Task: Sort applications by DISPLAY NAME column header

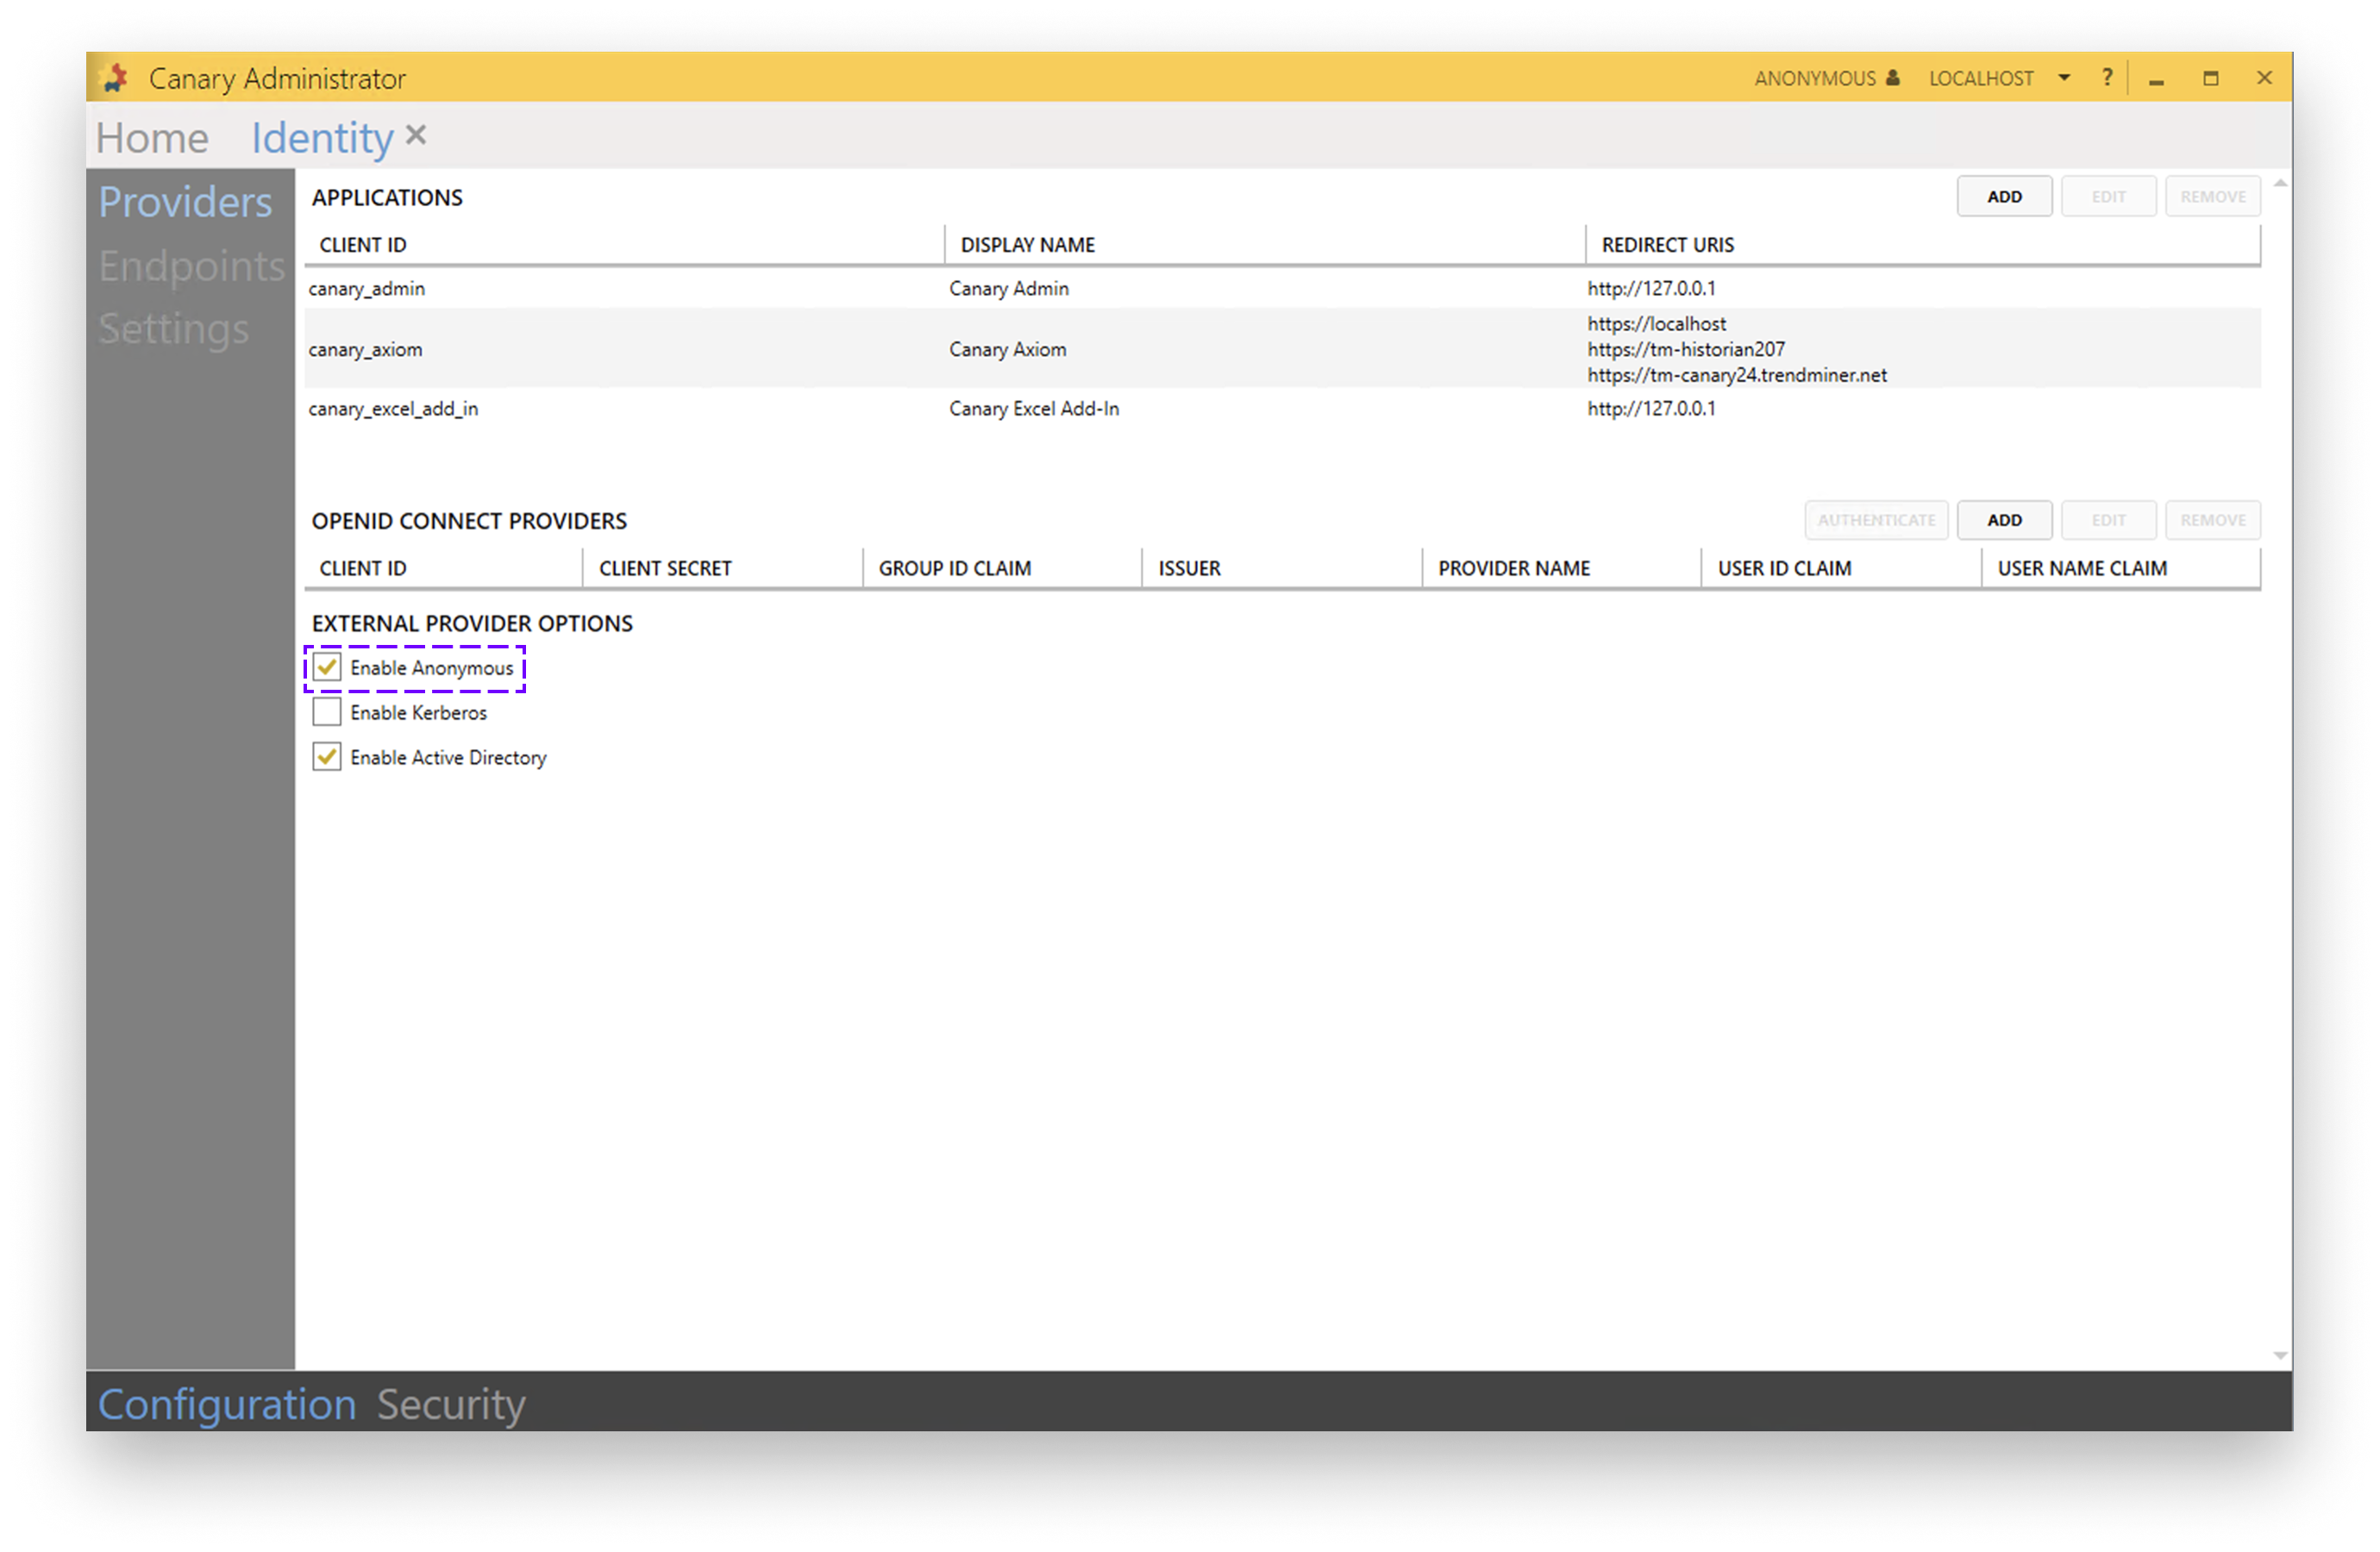Action: (x=1264, y=245)
